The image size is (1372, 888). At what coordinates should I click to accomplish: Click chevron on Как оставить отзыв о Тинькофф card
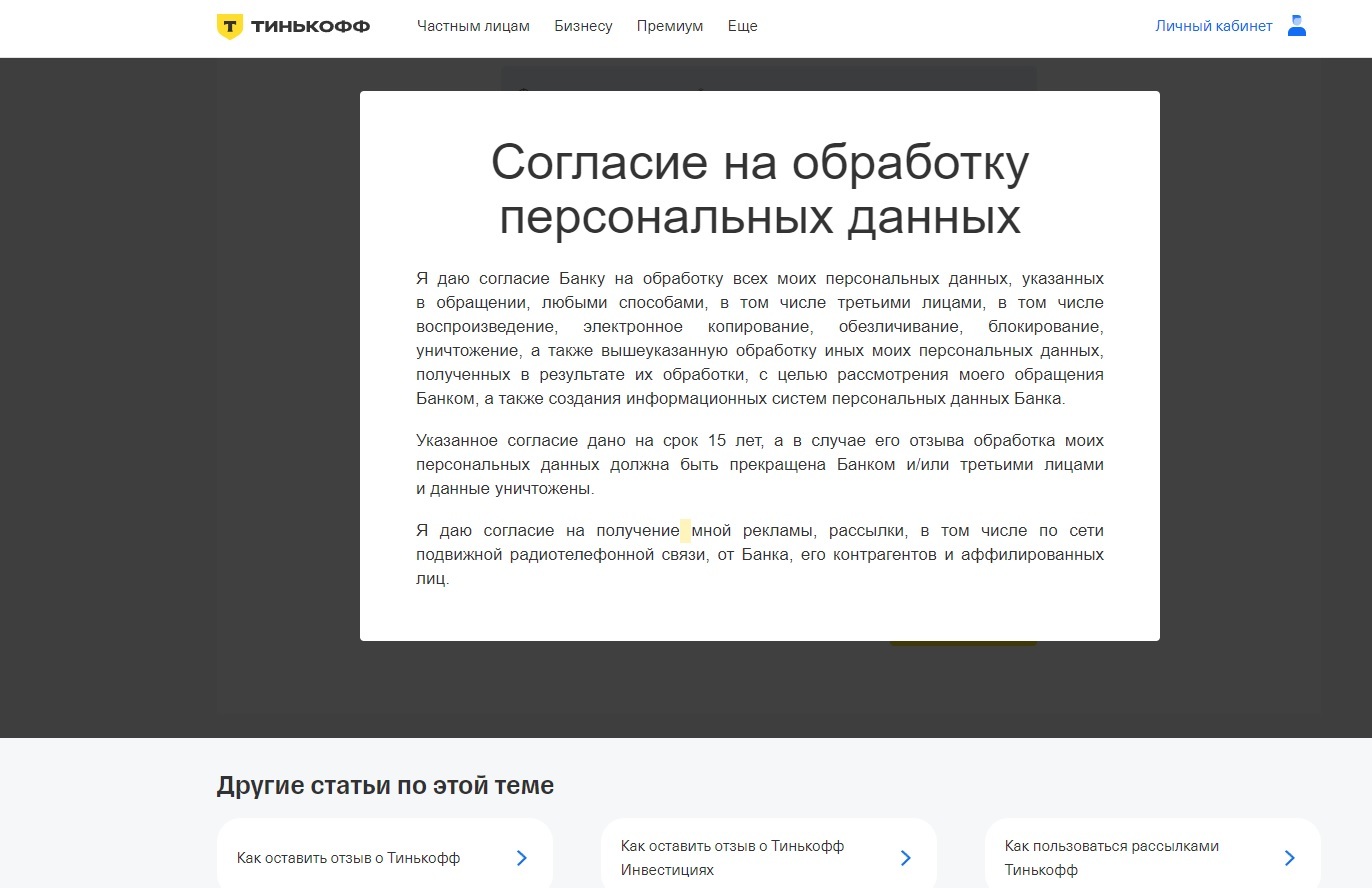522,858
